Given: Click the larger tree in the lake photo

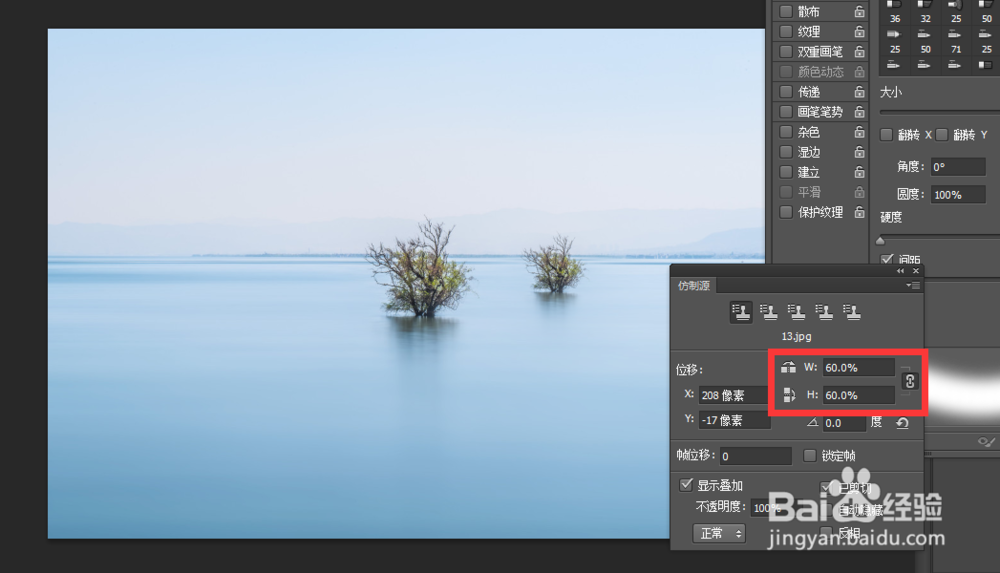Looking at the screenshot, I should click(421, 269).
